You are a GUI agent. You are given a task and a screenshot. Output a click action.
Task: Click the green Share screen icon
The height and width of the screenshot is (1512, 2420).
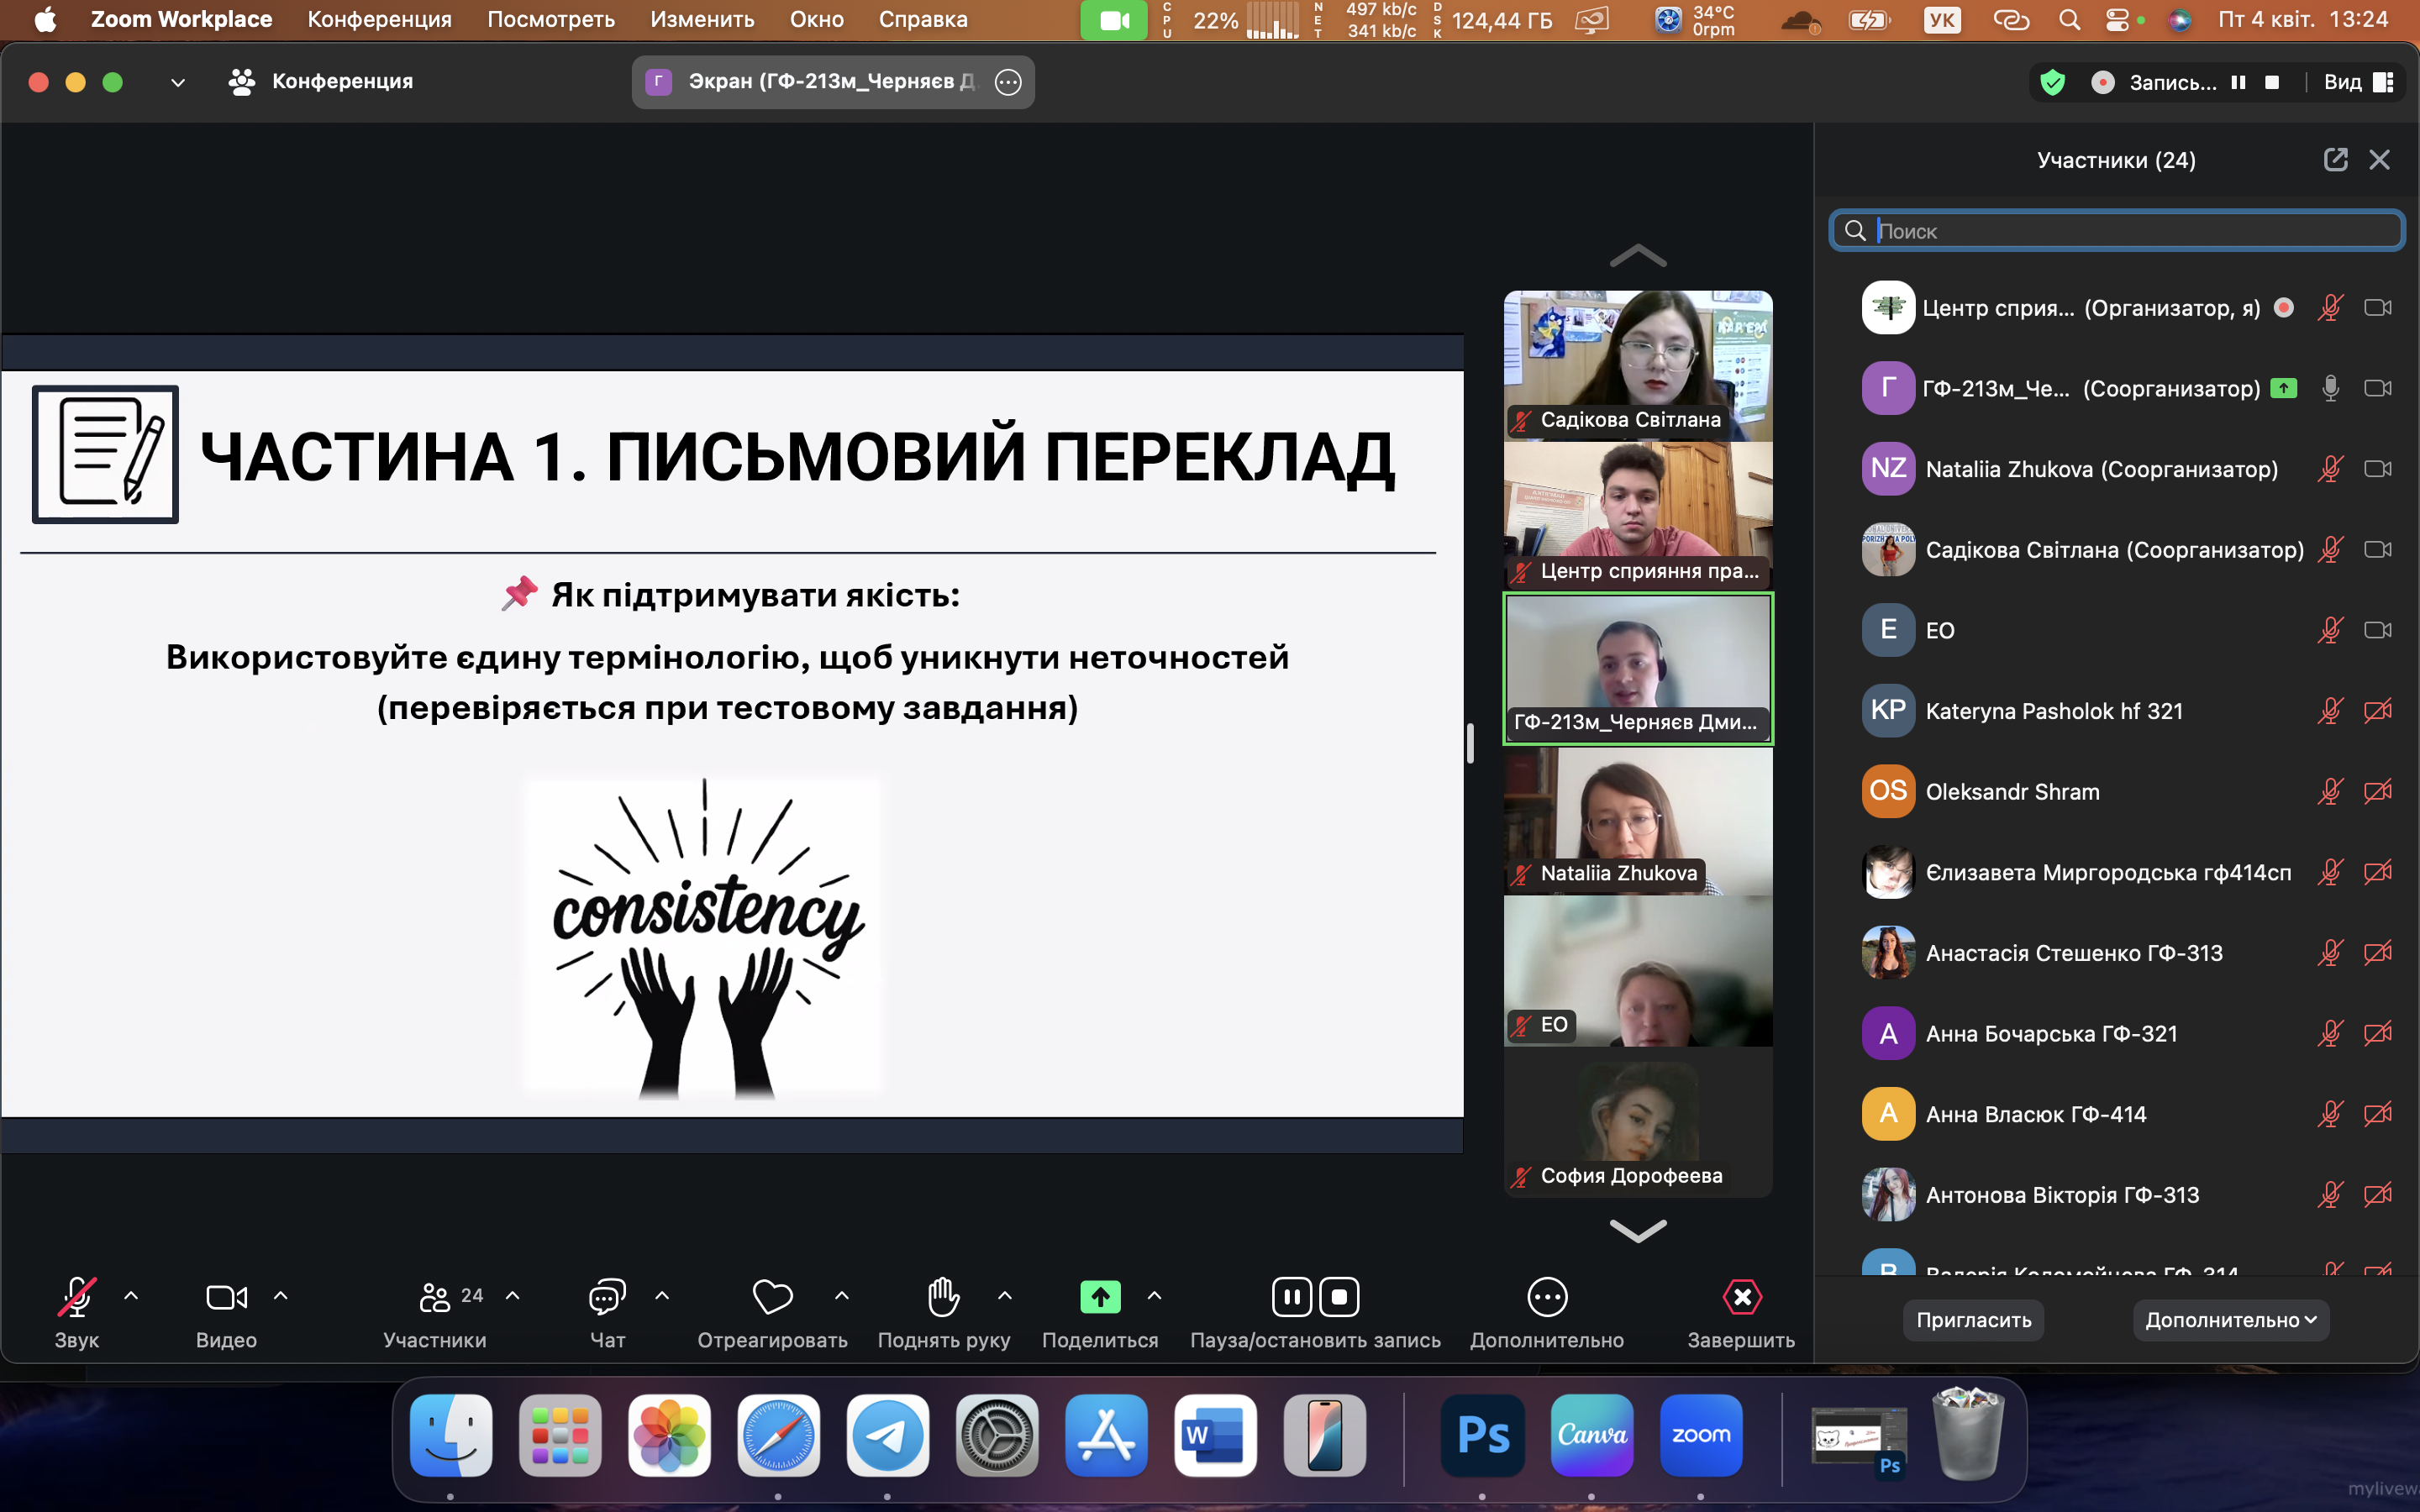pyautogui.click(x=1100, y=1297)
